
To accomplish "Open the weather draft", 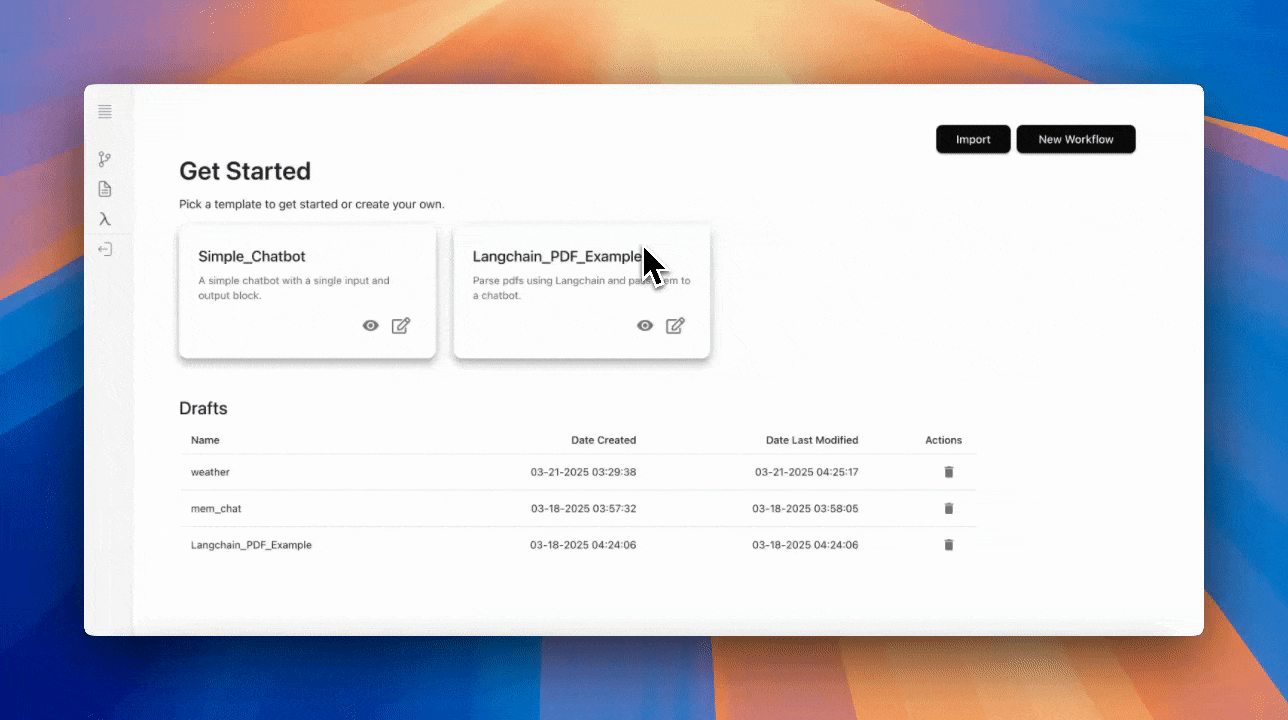I will click(x=211, y=472).
